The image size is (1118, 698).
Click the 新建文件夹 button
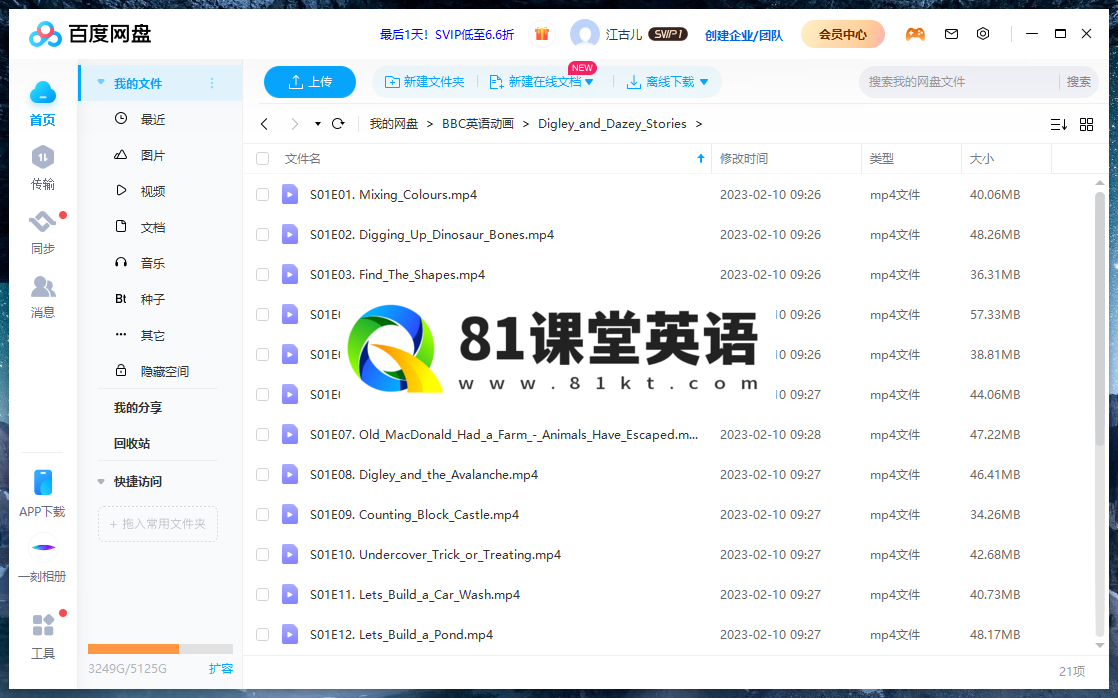[425, 82]
